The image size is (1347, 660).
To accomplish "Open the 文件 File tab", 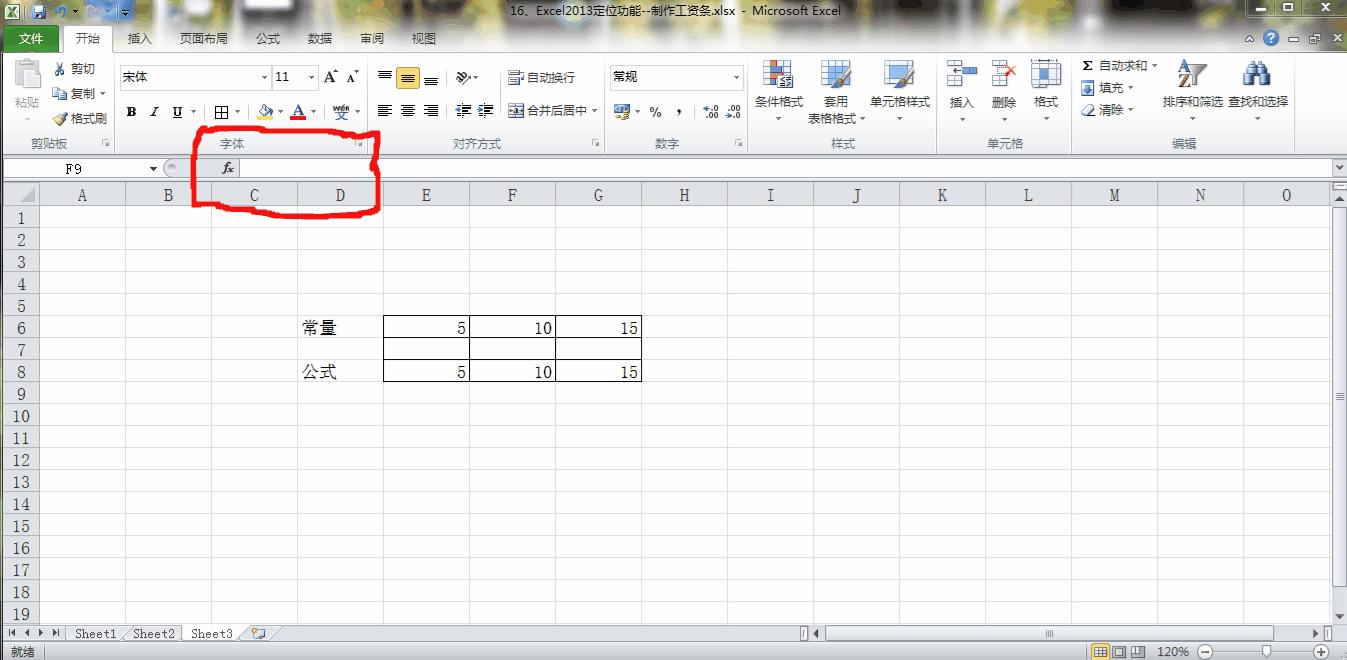I will (31, 39).
